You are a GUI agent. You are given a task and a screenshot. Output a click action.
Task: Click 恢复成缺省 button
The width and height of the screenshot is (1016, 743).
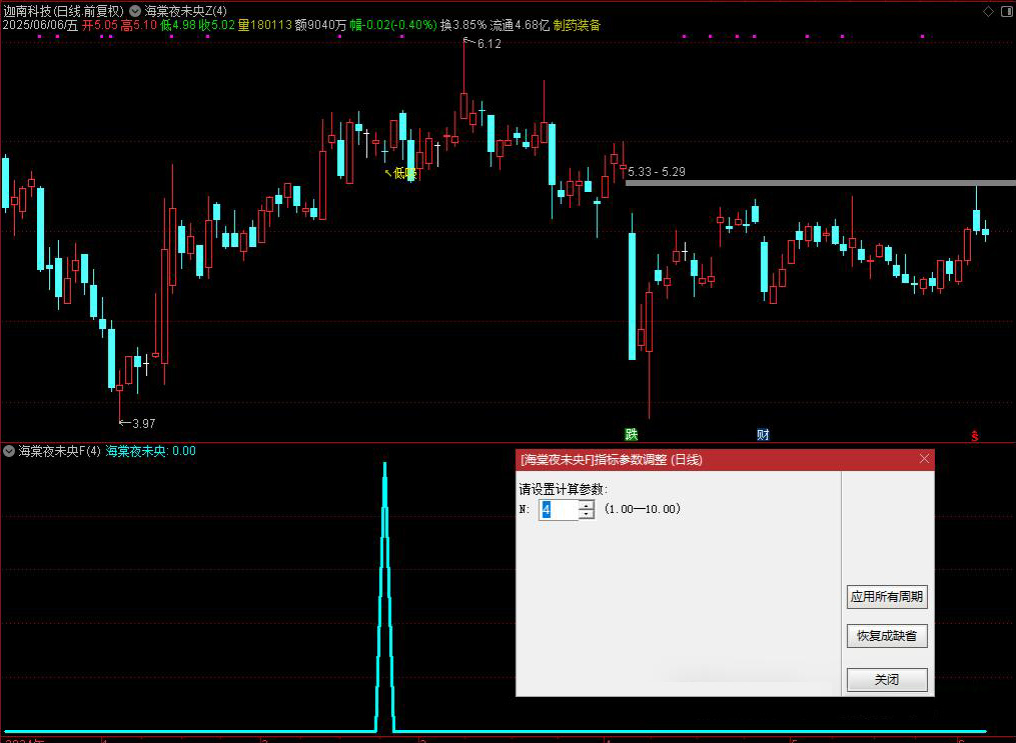pos(886,636)
